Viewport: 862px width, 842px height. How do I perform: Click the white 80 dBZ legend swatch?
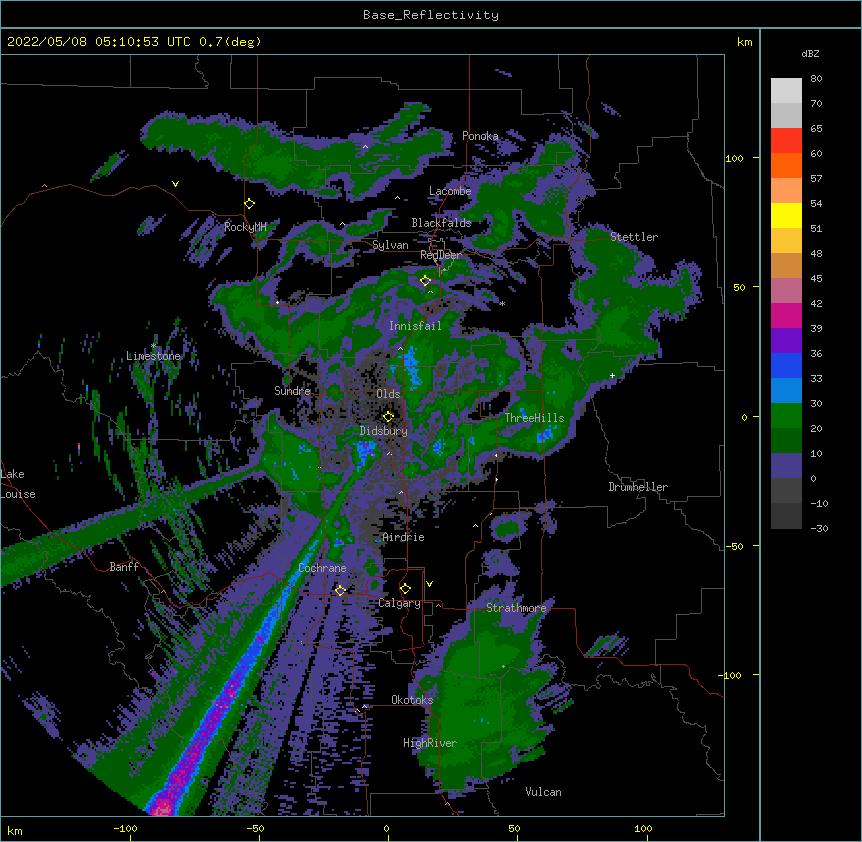click(x=786, y=90)
